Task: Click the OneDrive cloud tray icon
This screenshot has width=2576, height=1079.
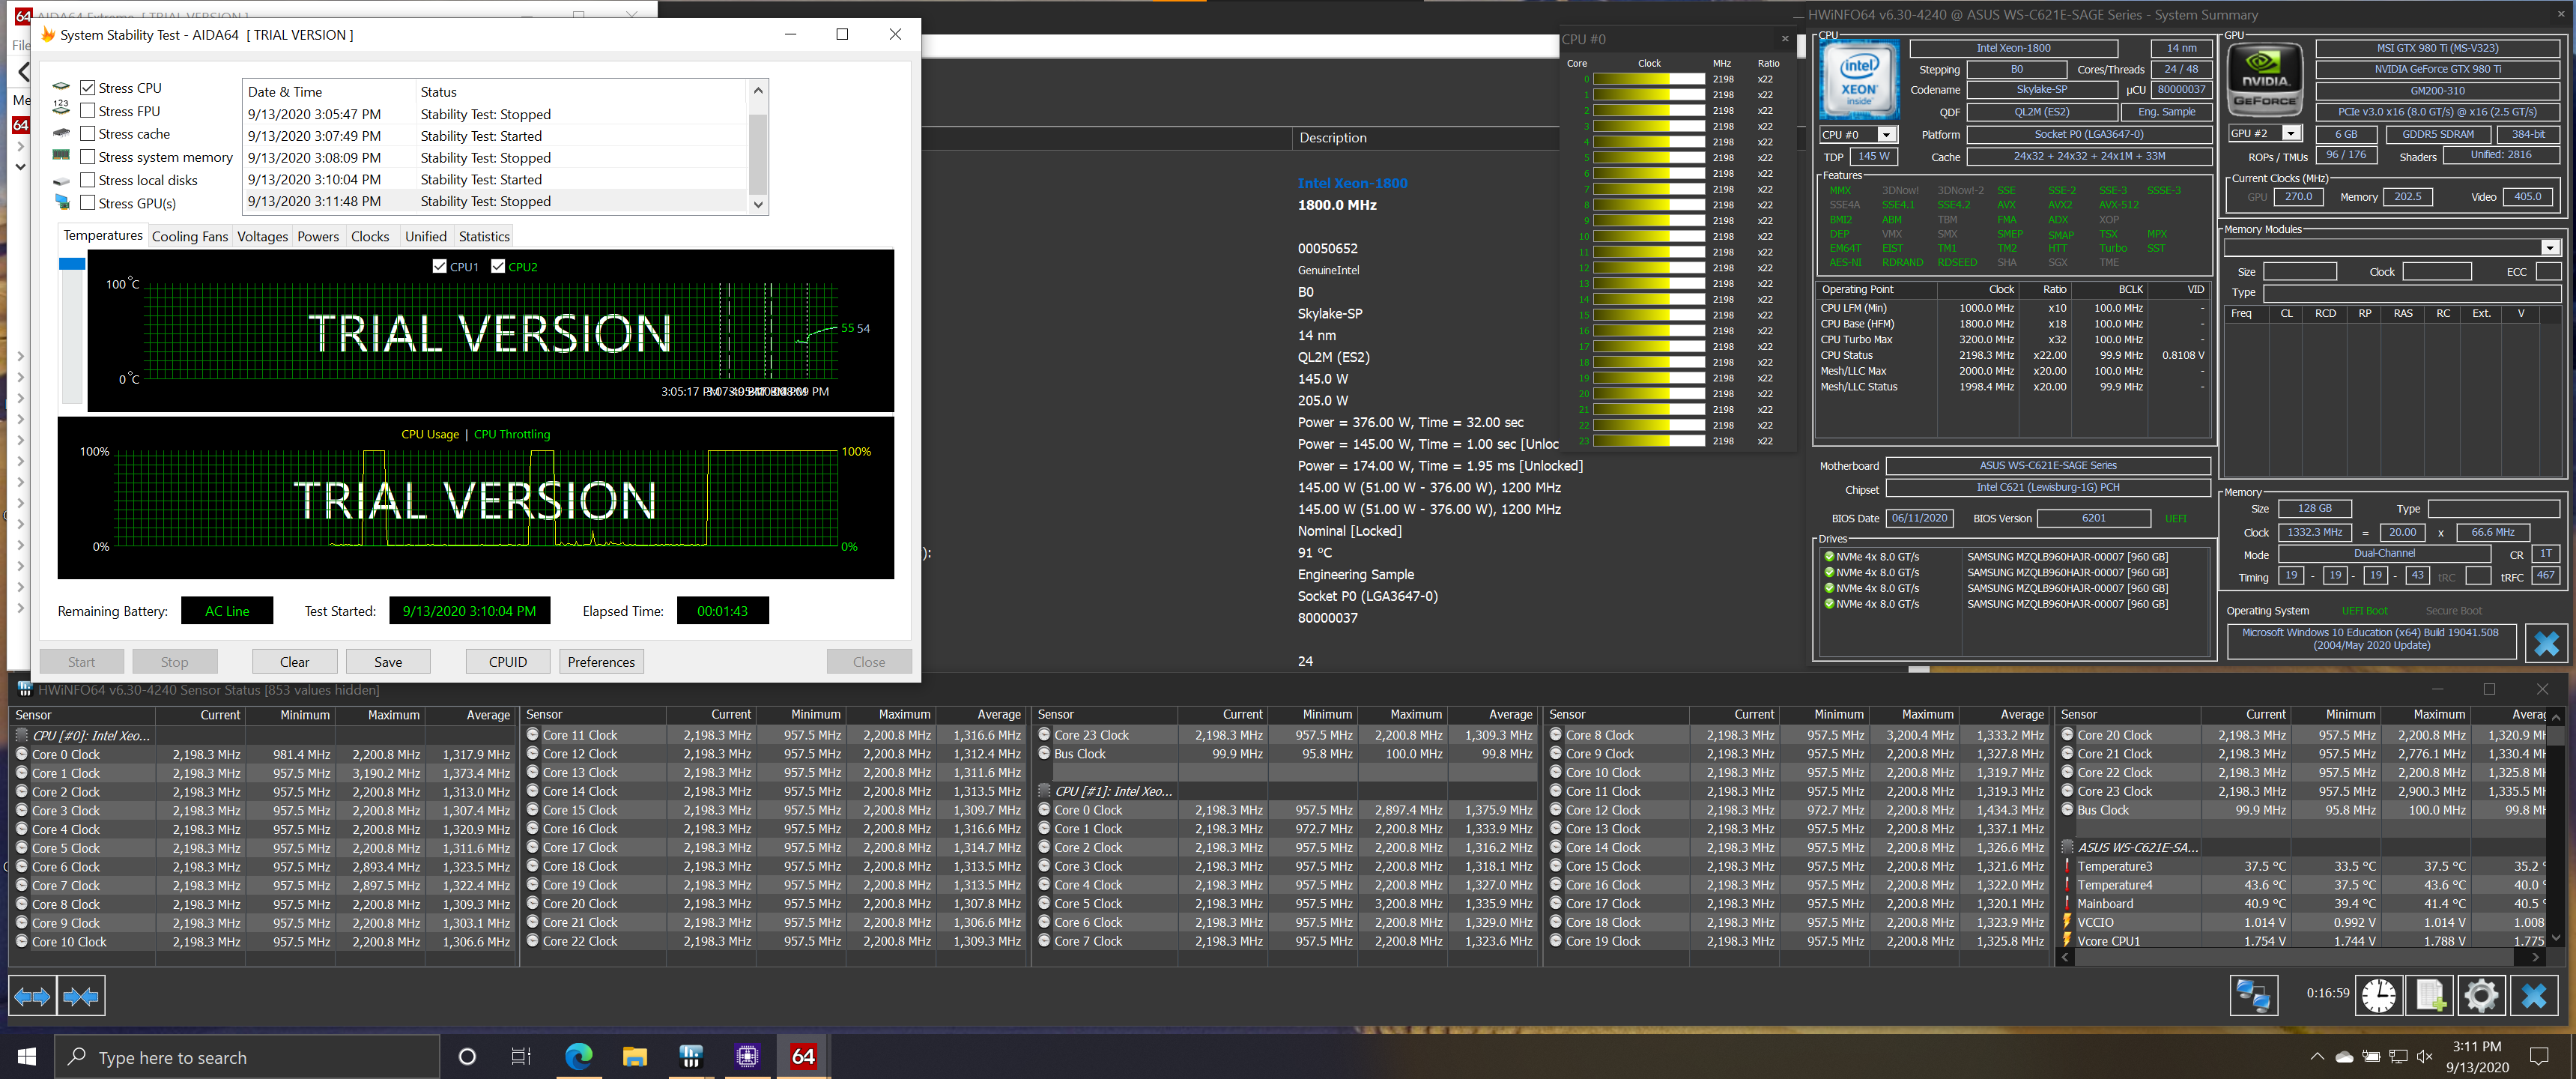Action: point(2344,1057)
